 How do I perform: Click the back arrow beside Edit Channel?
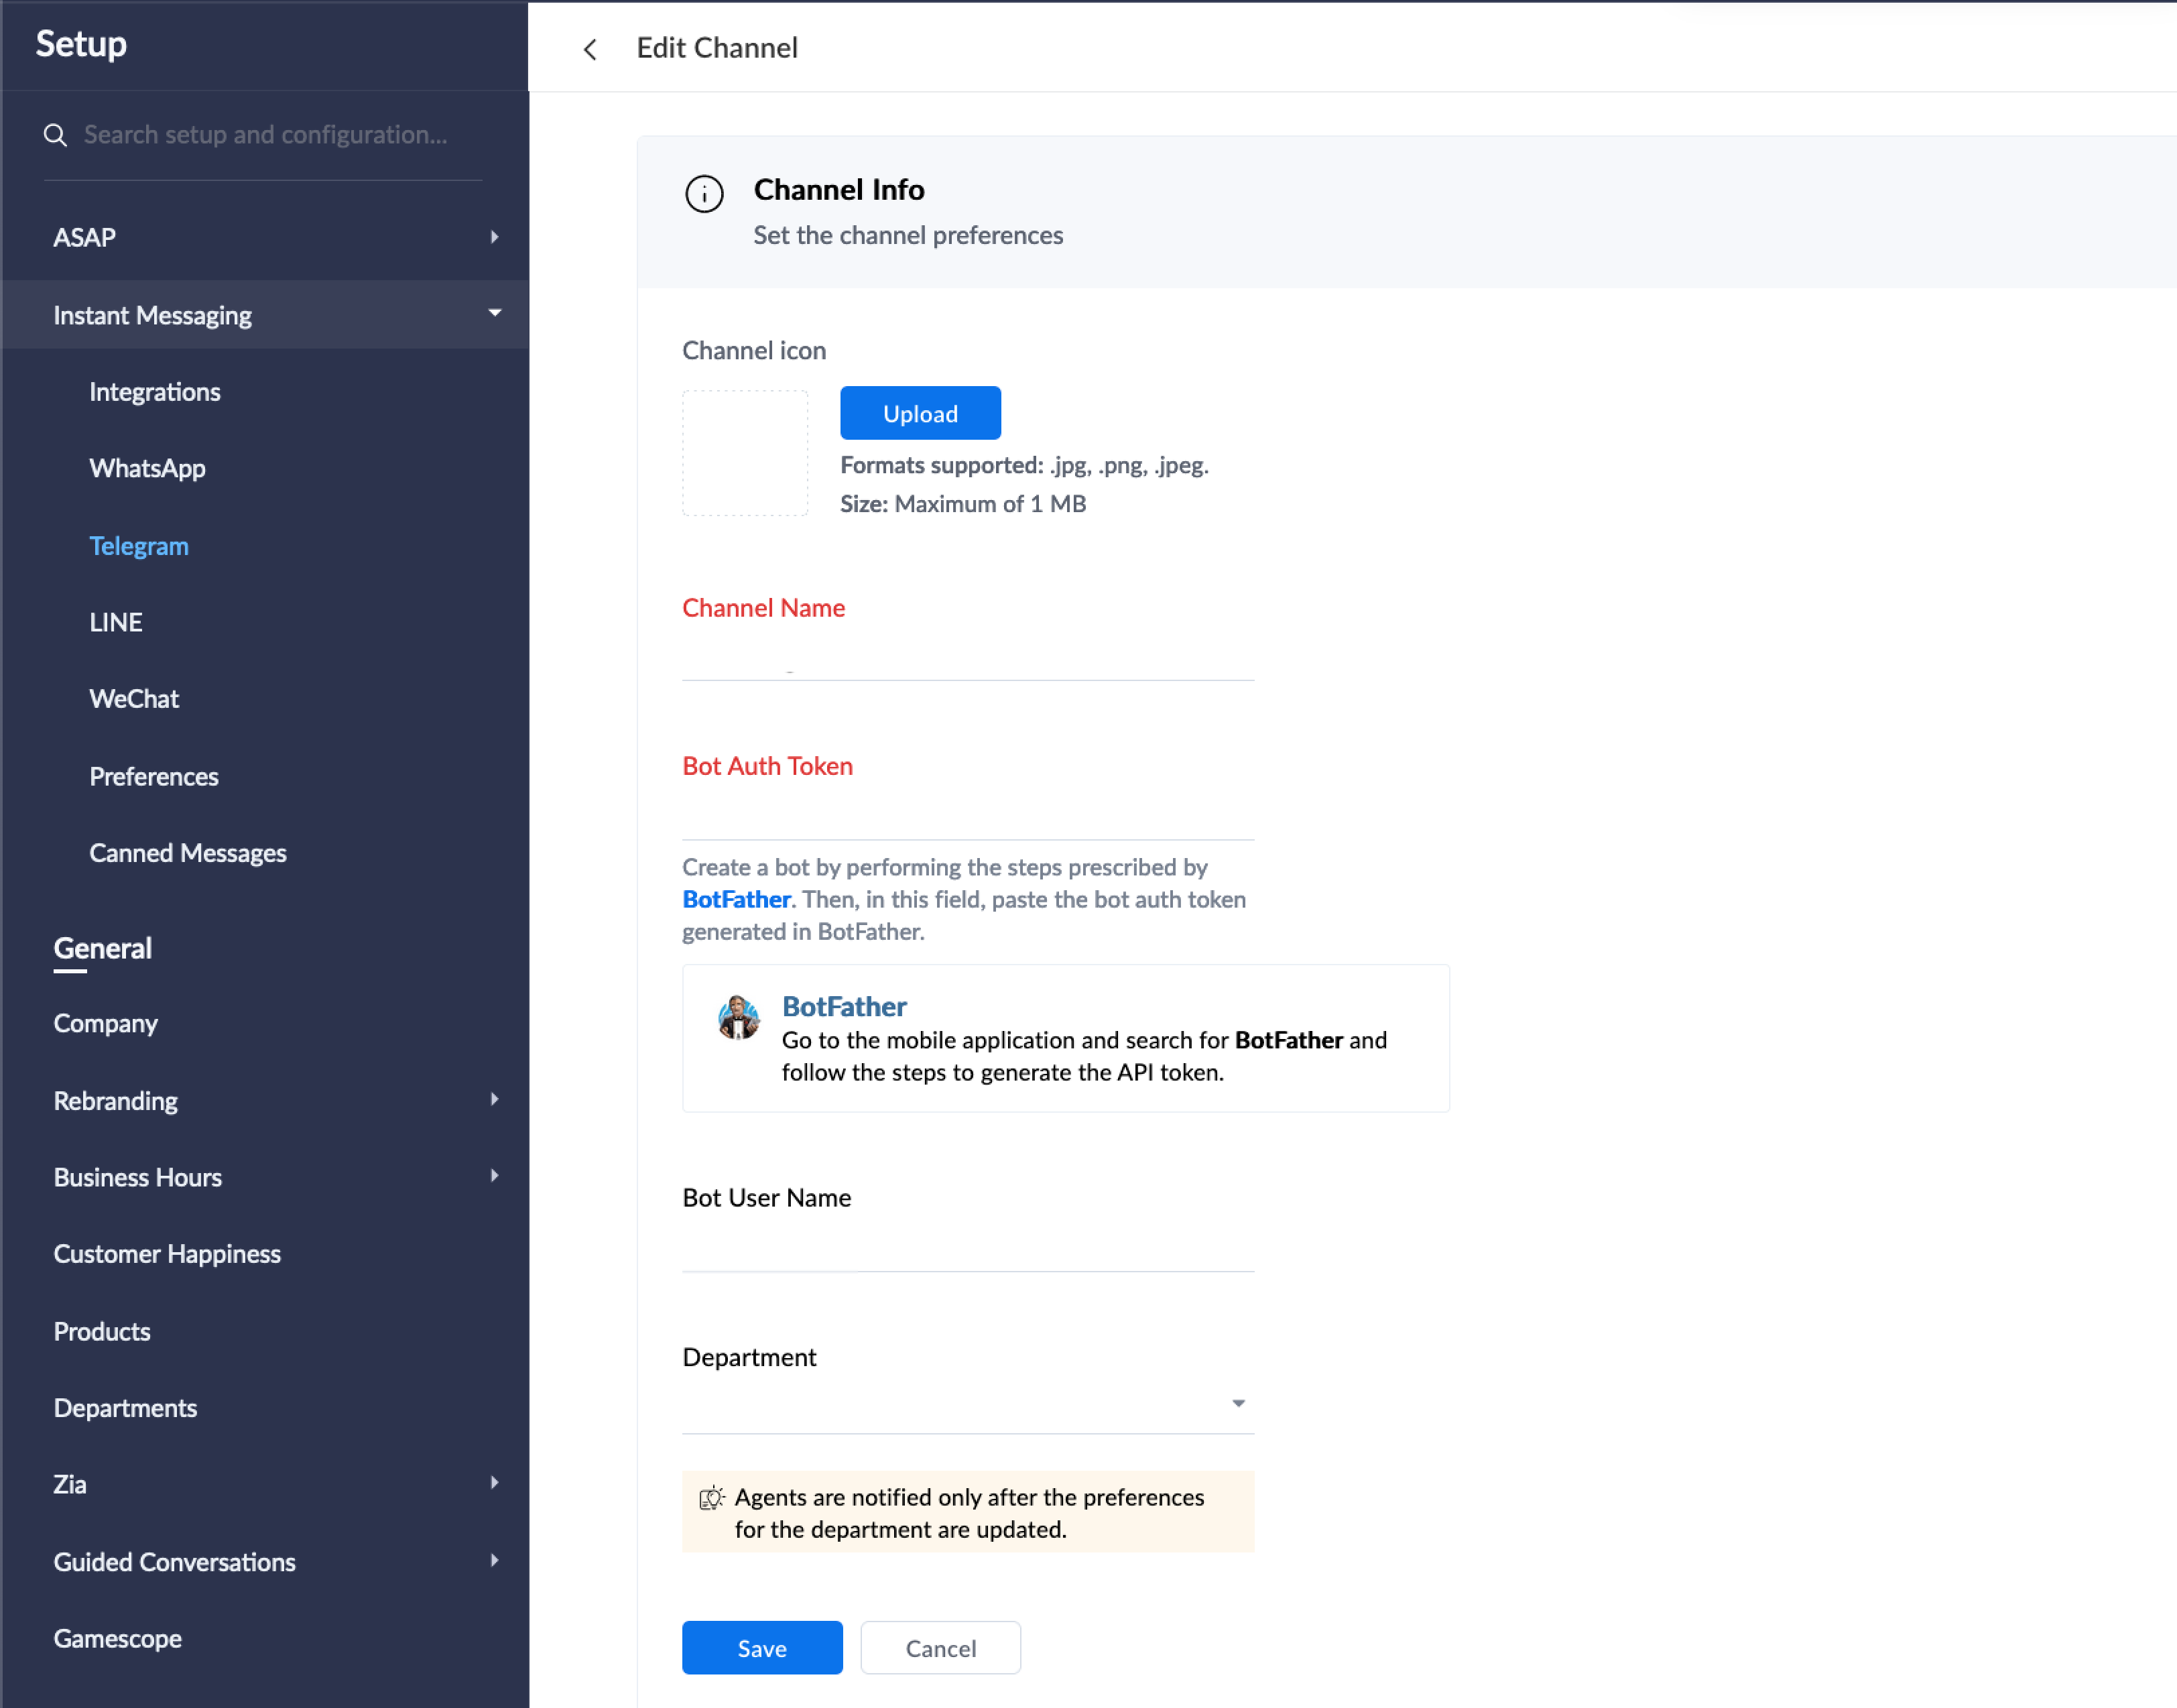590,49
